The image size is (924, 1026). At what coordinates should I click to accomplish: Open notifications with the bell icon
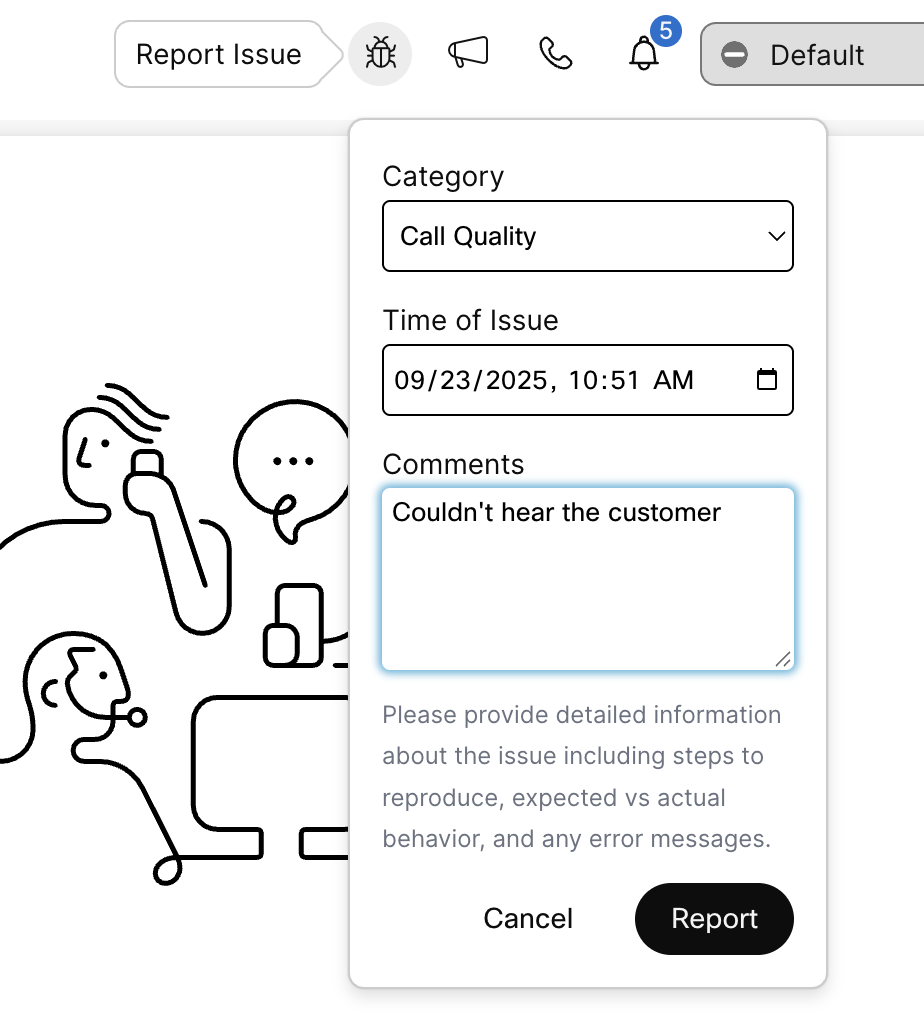point(644,55)
